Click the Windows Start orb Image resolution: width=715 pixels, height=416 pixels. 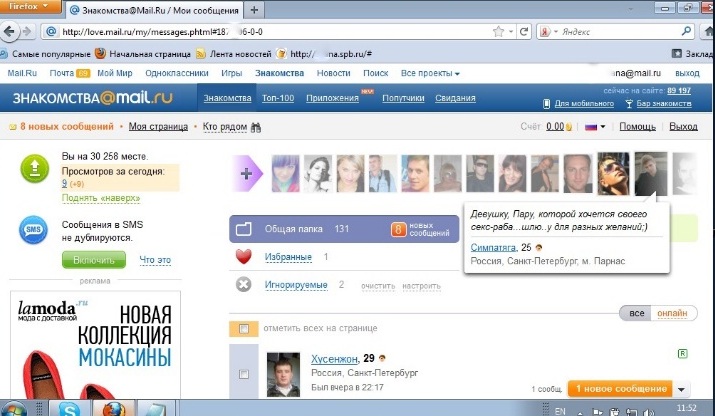(14, 409)
